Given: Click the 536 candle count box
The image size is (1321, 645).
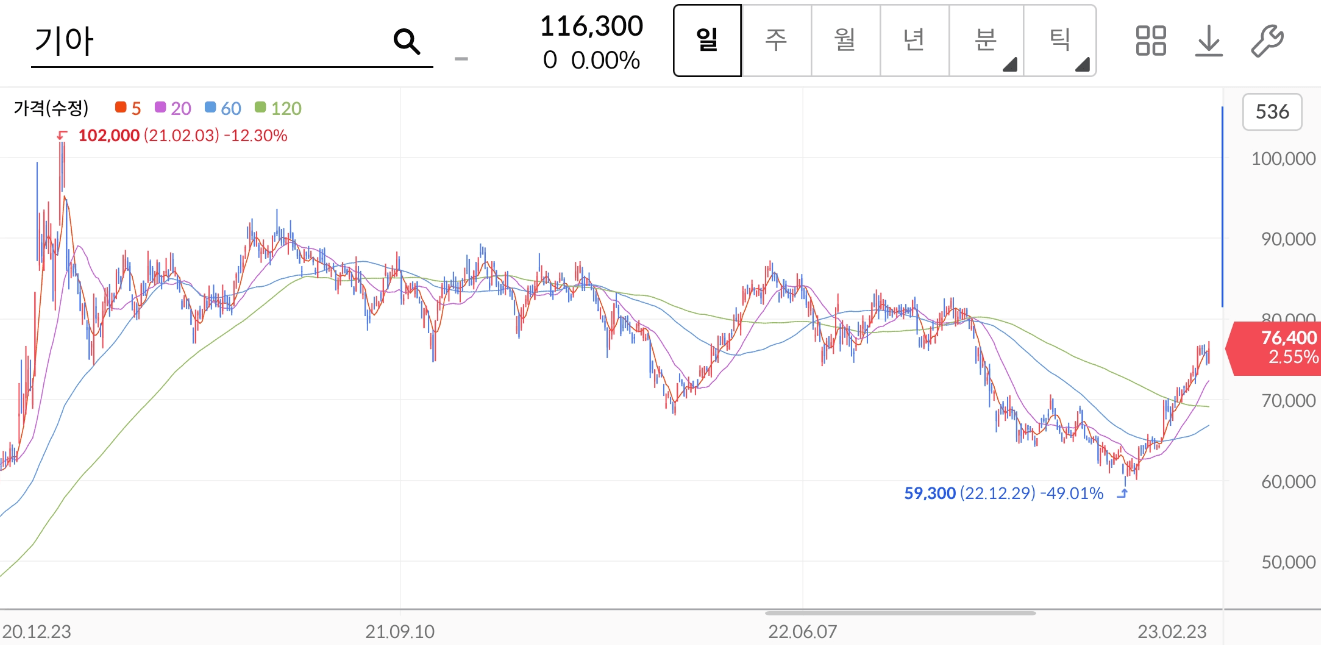Looking at the screenshot, I should click(1272, 111).
